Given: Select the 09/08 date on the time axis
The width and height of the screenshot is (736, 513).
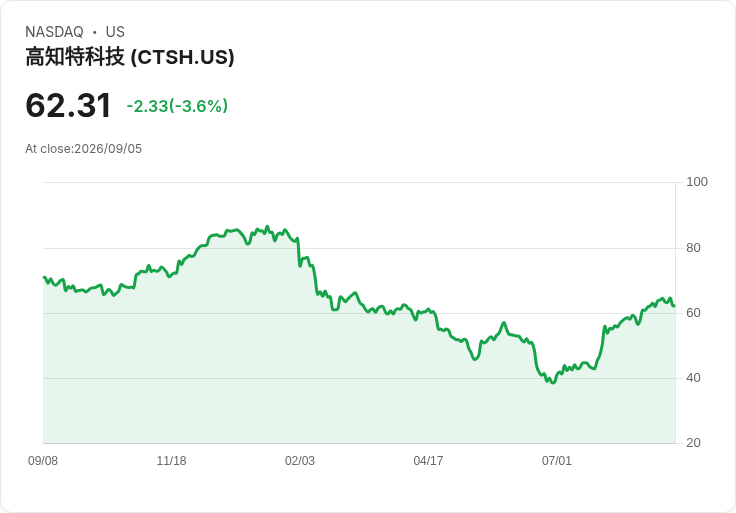Looking at the screenshot, I should coord(43,460).
